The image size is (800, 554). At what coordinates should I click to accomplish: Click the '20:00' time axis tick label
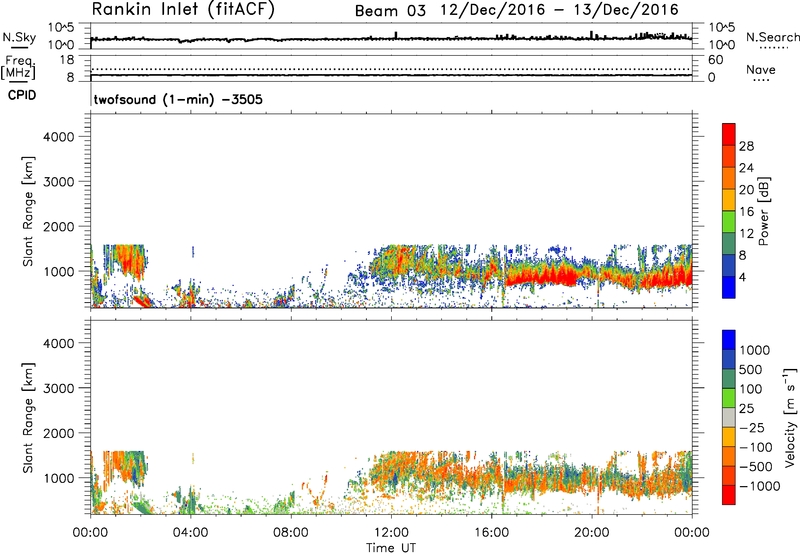(592, 533)
